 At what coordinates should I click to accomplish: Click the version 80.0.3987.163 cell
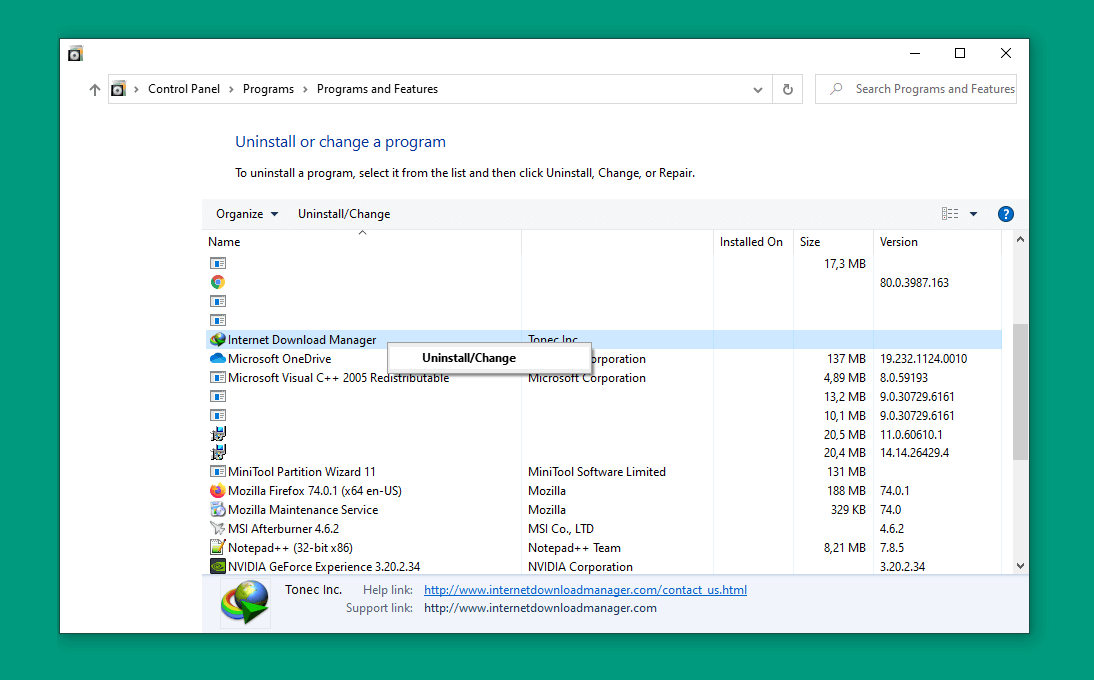(914, 282)
